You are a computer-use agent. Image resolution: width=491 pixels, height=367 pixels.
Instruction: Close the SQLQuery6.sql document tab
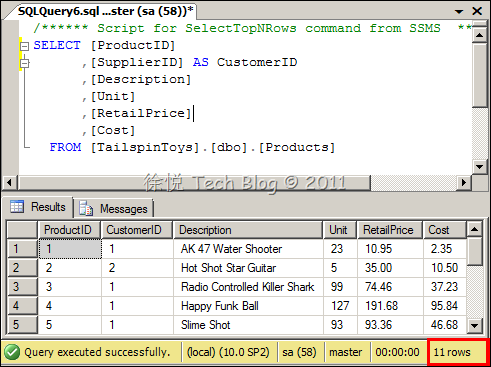[x=477, y=11]
